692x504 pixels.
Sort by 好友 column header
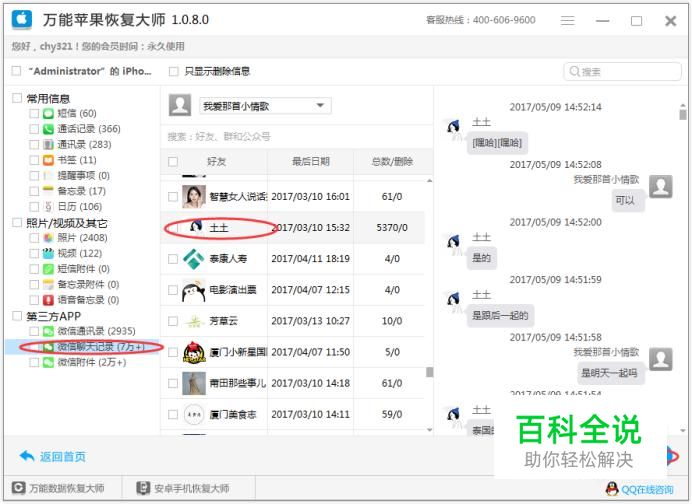(216, 162)
